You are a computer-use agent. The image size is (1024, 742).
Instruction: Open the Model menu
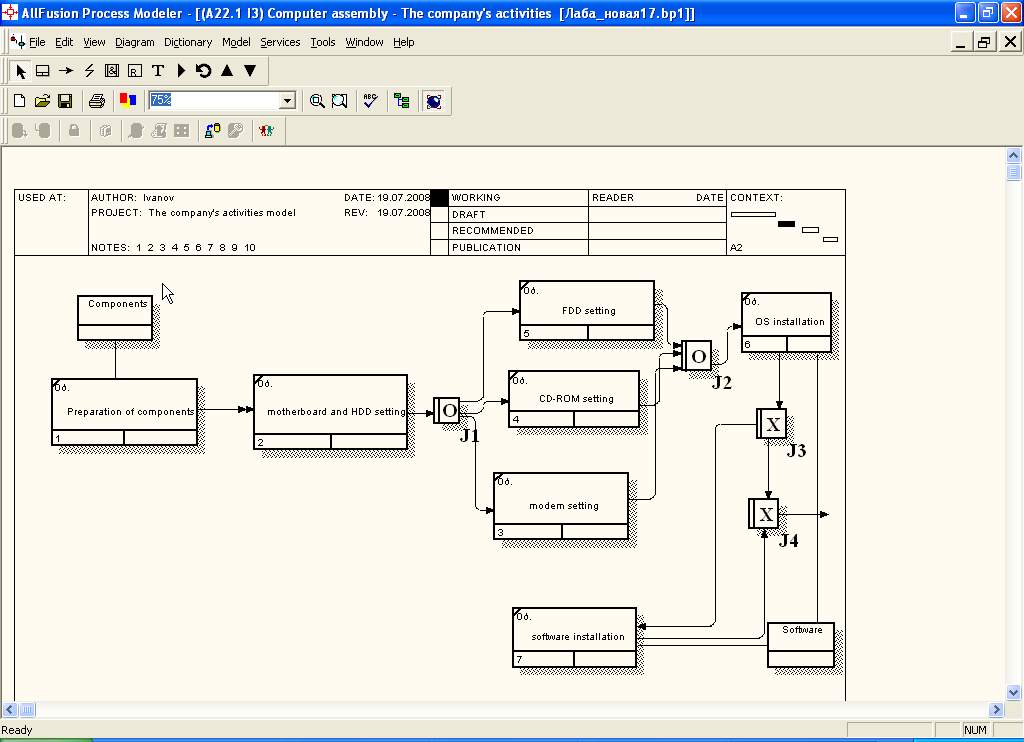(x=236, y=42)
